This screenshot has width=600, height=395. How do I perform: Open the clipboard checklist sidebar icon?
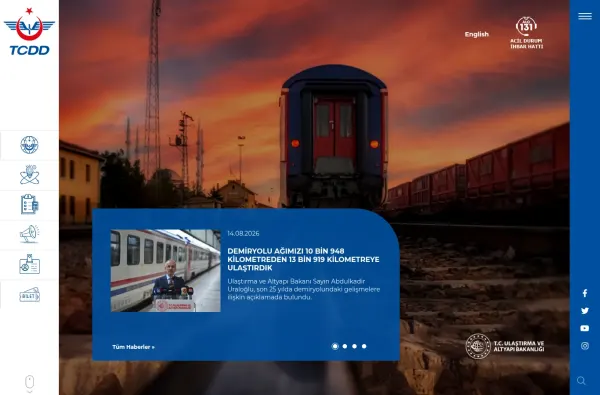pos(29,204)
